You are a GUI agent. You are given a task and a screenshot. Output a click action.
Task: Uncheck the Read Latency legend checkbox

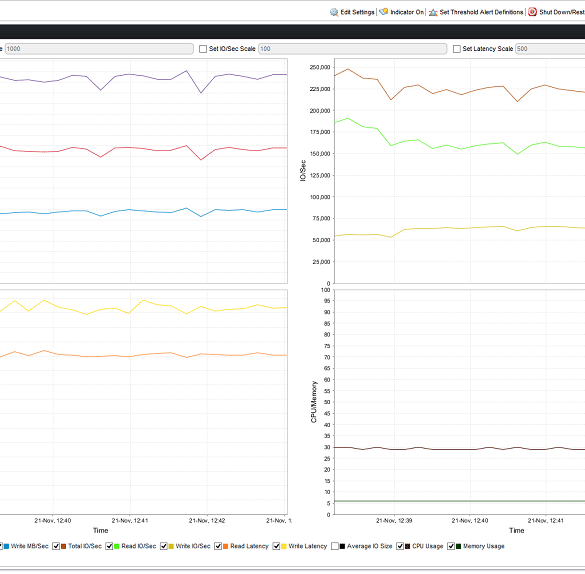pos(218,547)
